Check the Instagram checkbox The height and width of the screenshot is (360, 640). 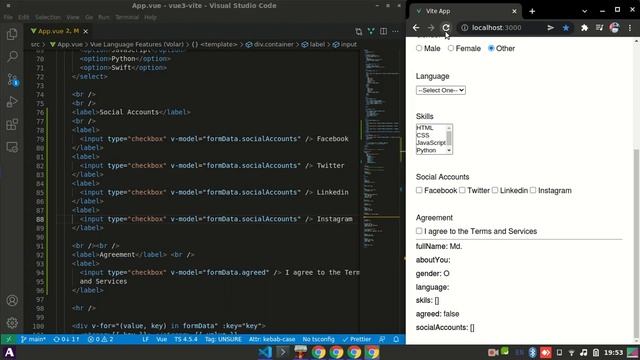pyautogui.click(x=533, y=190)
